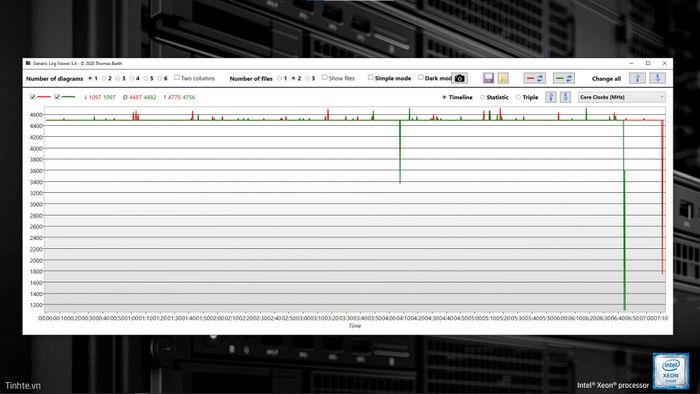Click the purple save floppy-disk icon
Viewport: 700px width, 394px height.
[x=488, y=79]
